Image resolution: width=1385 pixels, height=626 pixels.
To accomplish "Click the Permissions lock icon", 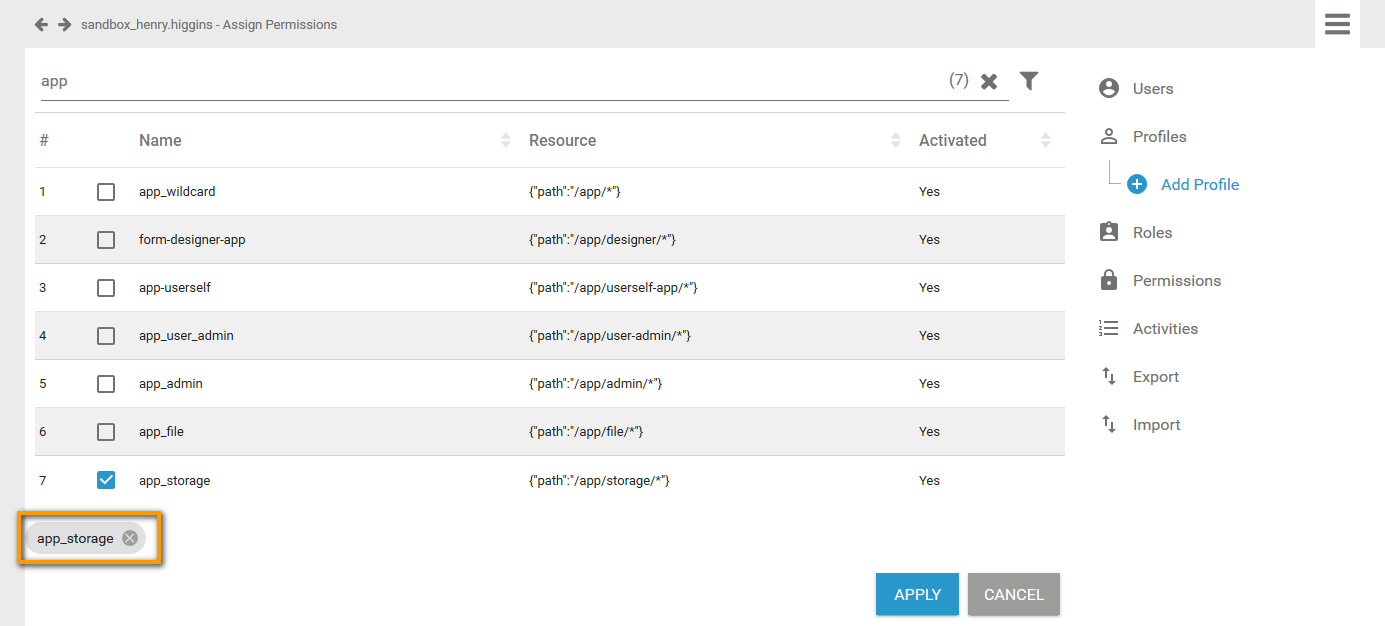I will 1108,280.
